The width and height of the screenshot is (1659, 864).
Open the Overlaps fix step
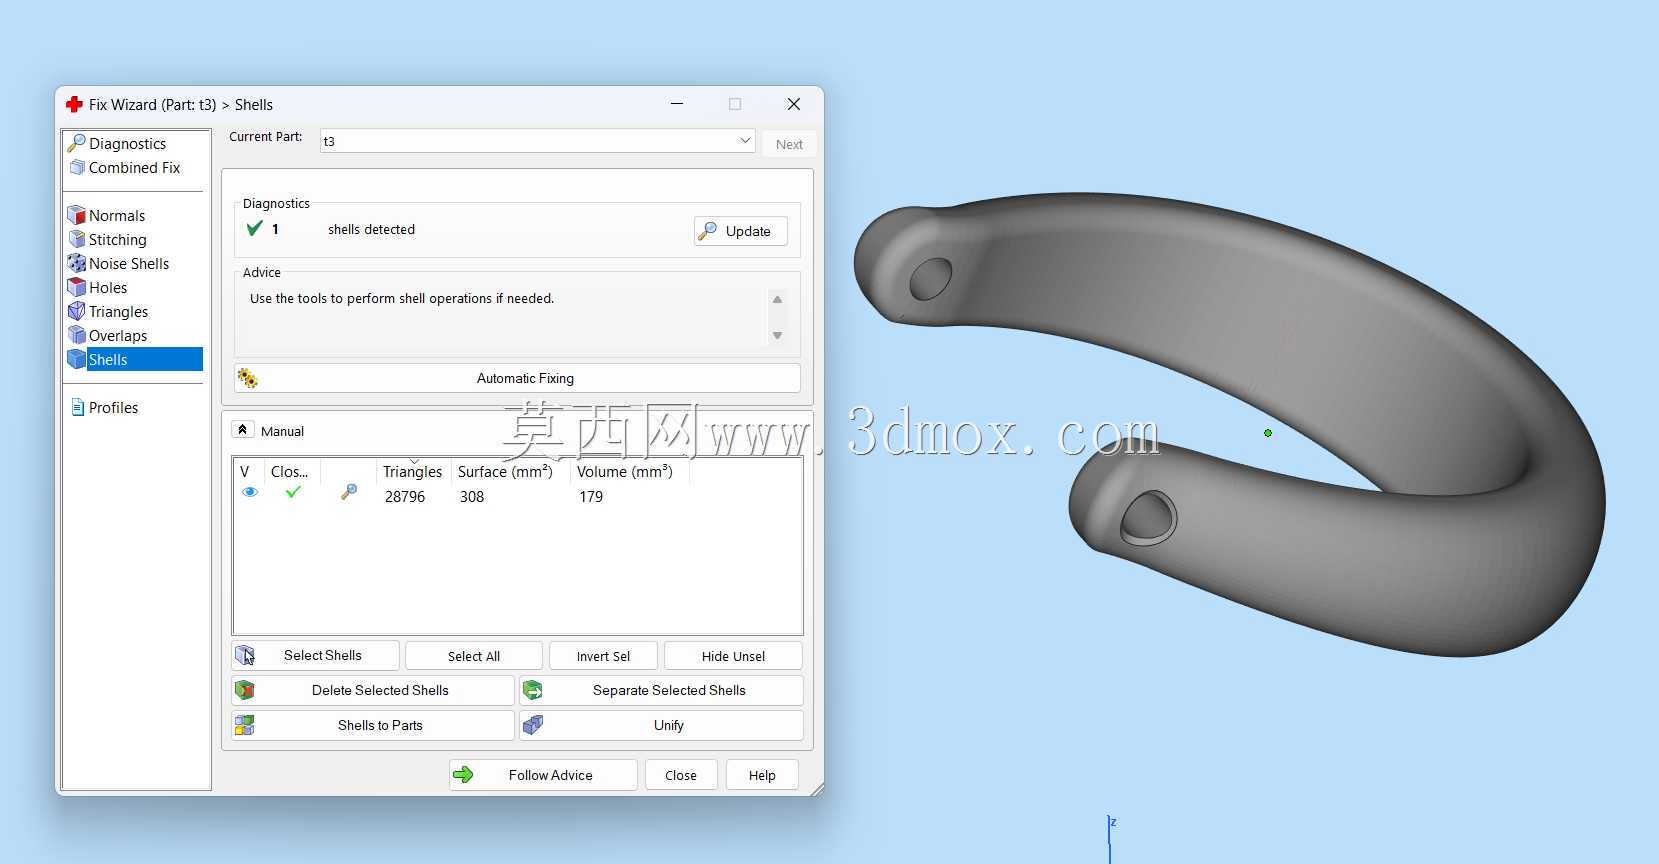pos(118,335)
